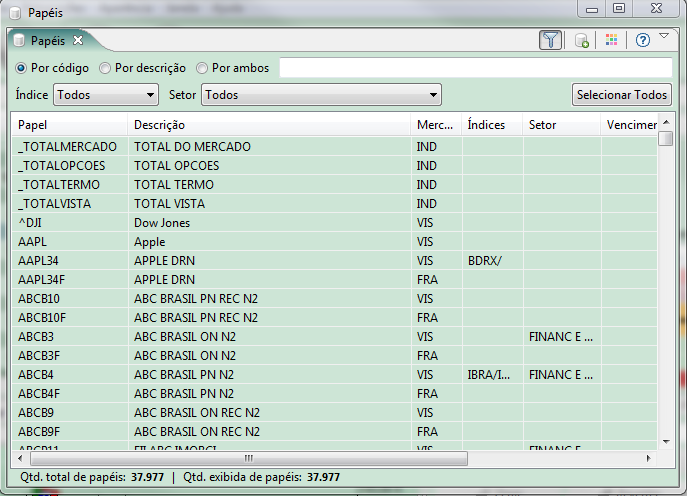Click horizontal scrollbar right arrow
This screenshot has width=687, height=496.
pos(649,458)
